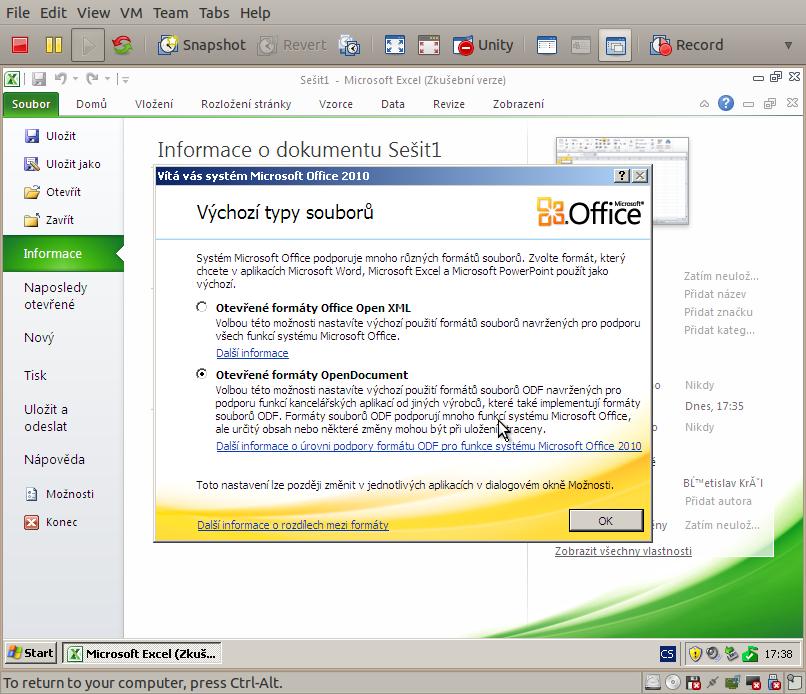
Task: Start Record in VMware toolbar
Action: [x=687, y=45]
